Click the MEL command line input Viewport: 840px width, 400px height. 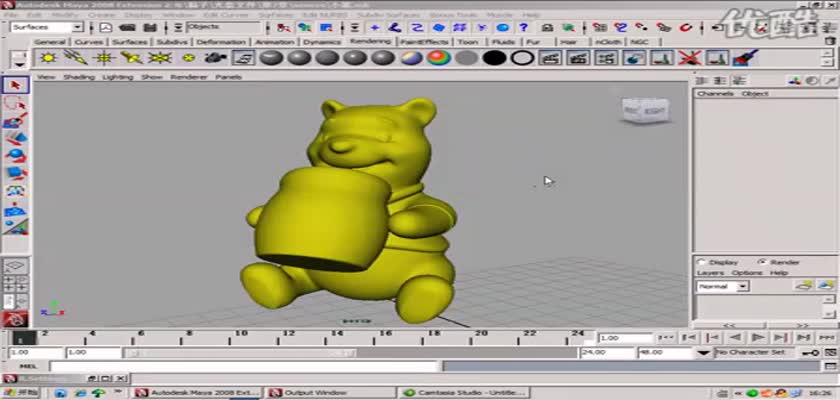244,366
